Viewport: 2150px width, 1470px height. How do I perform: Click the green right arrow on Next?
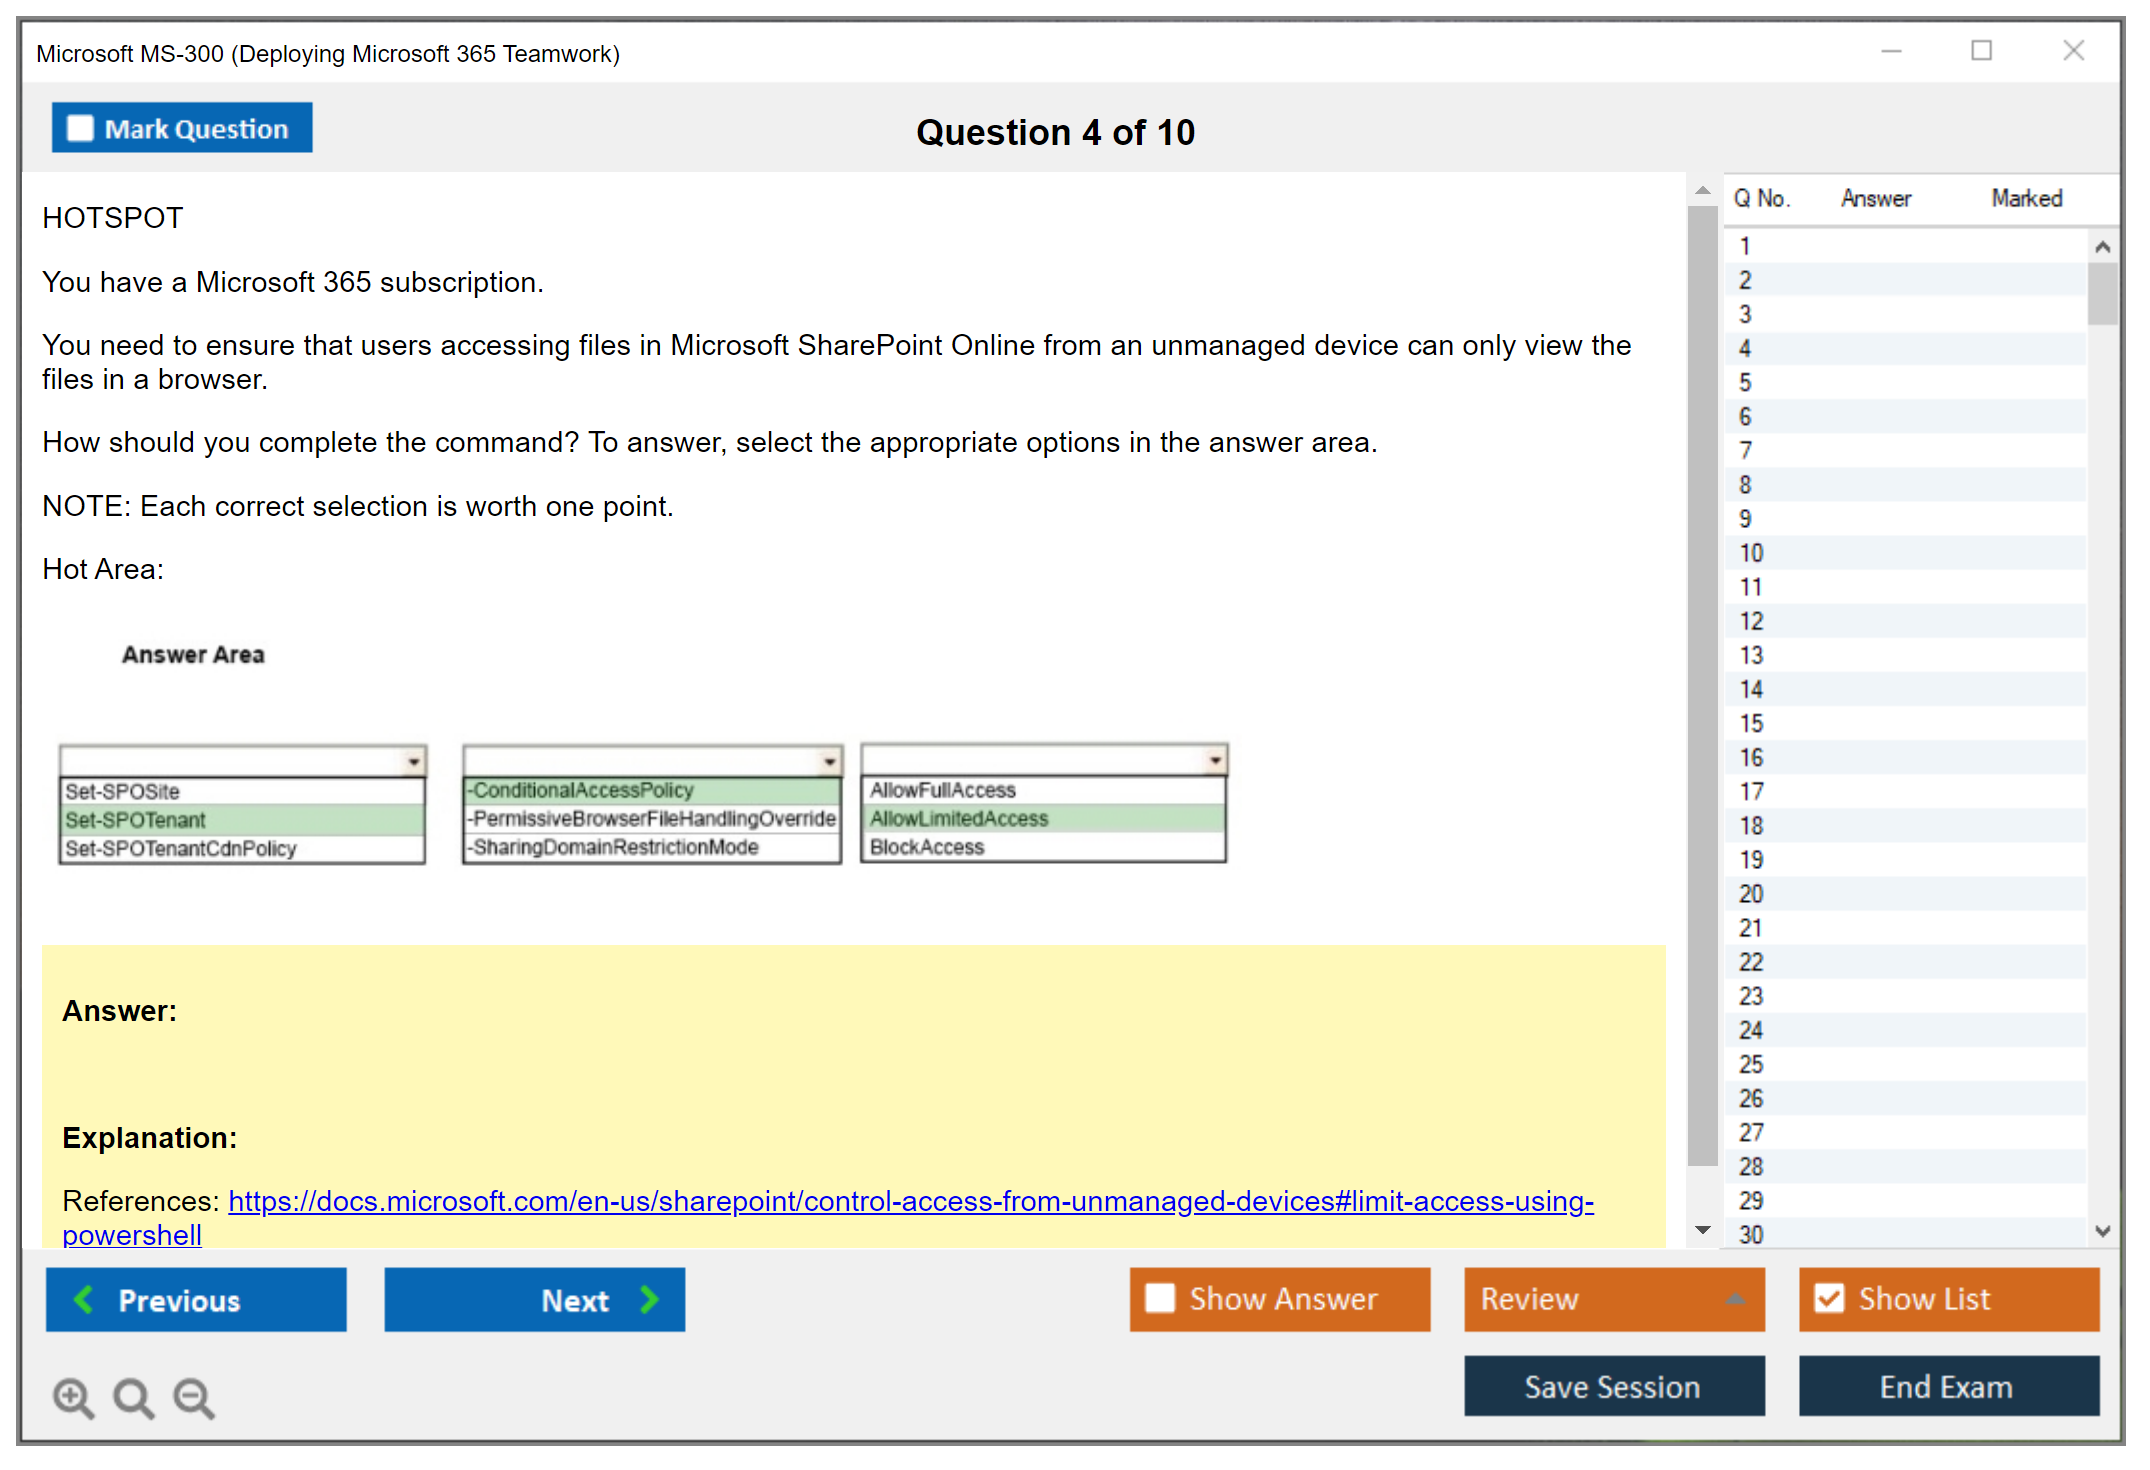pyautogui.click(x=649, y=1299)
